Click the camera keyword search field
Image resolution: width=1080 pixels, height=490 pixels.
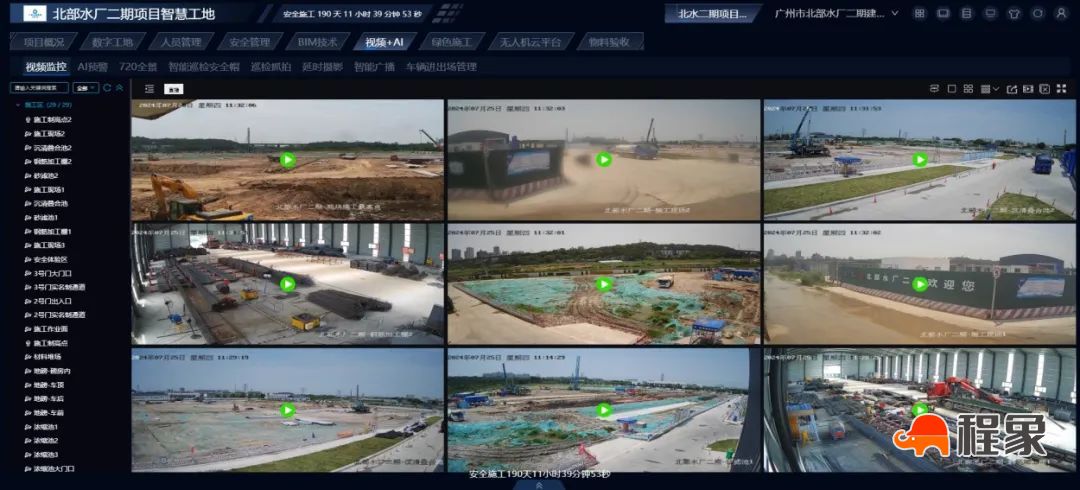(x=39, y=88)
